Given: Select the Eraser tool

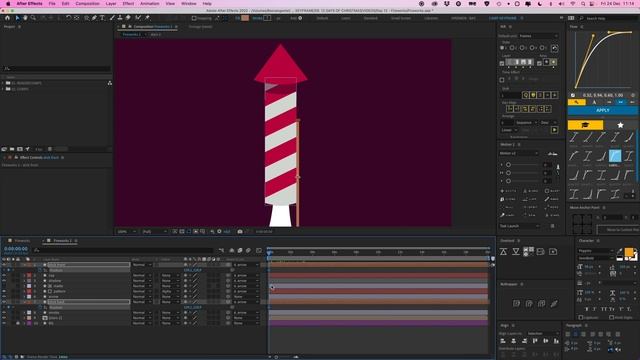Looking at the screenshot, I should pos(128,18).
